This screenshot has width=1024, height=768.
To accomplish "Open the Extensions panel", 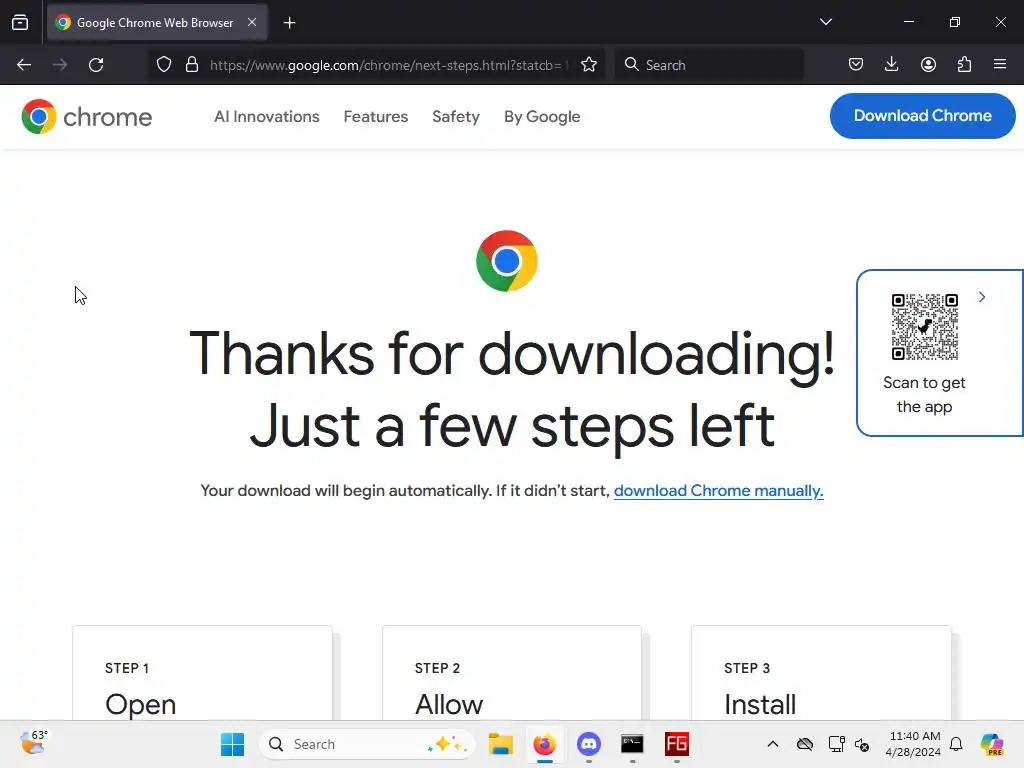I will pyautogui.click(x=964, y=65).
